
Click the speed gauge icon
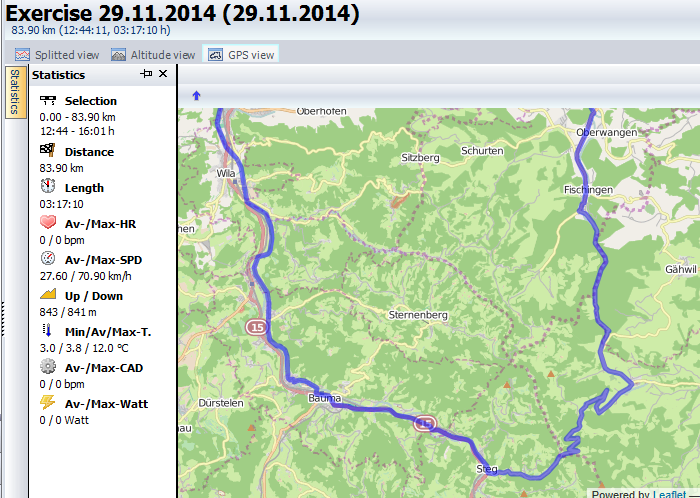click(x=48, y=259)
